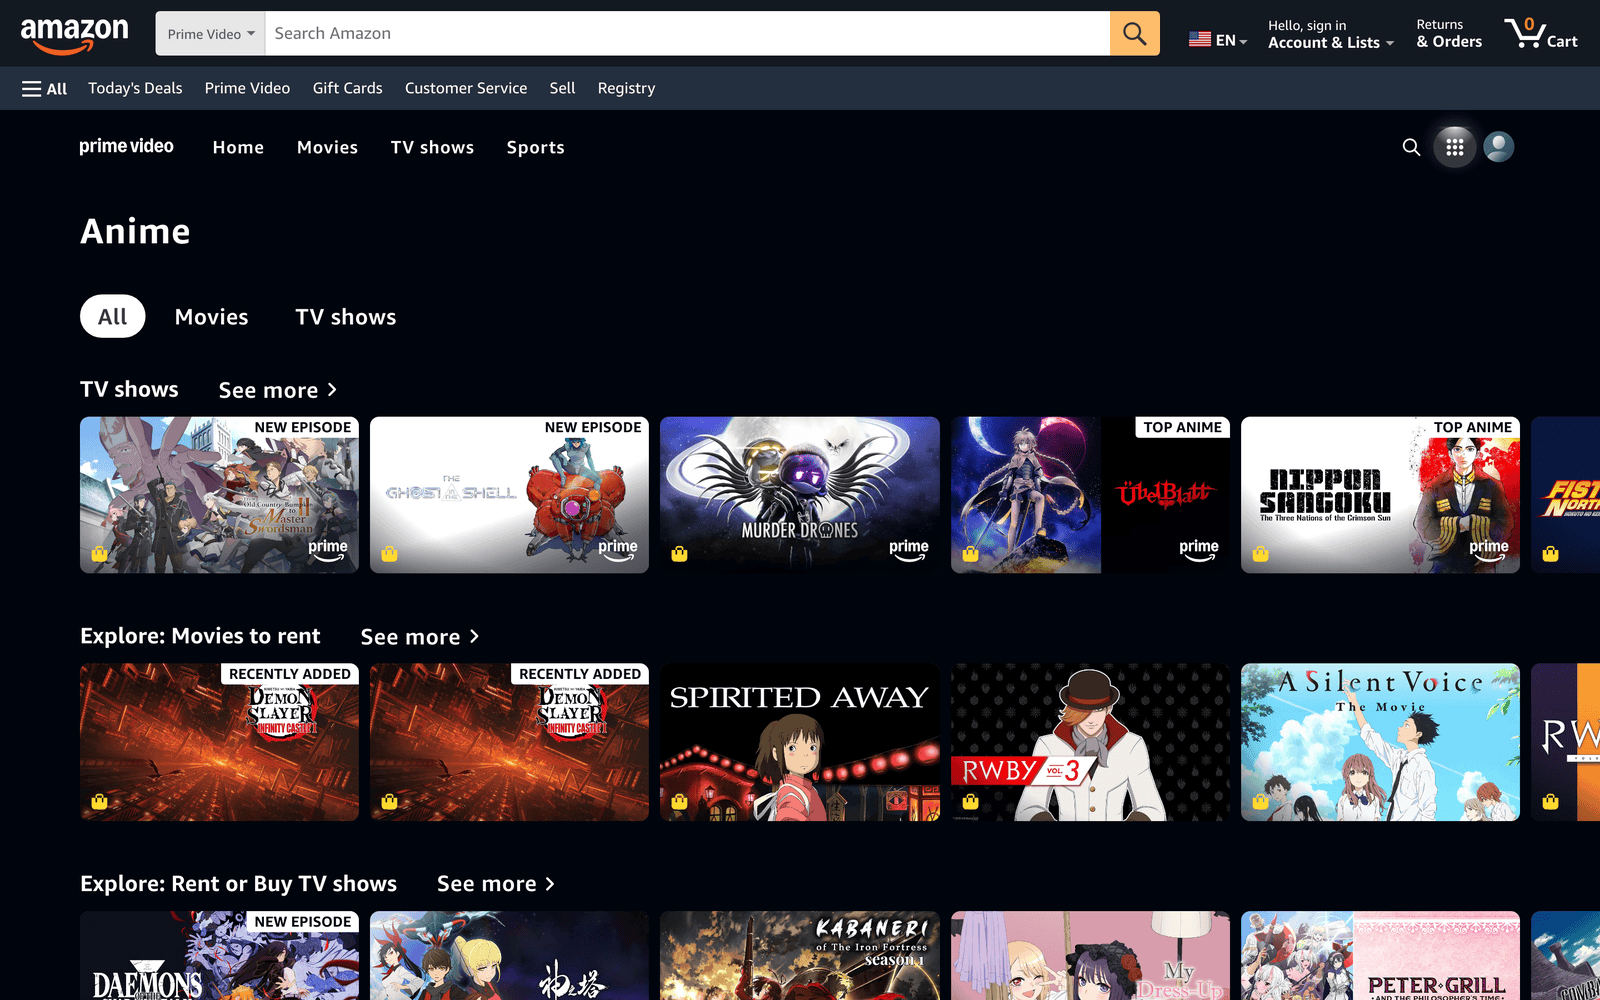Viewport: 1600px width, 1000px height.
Task: Open the Spirited Away movie thumbnail
Action: click(800, 742)
